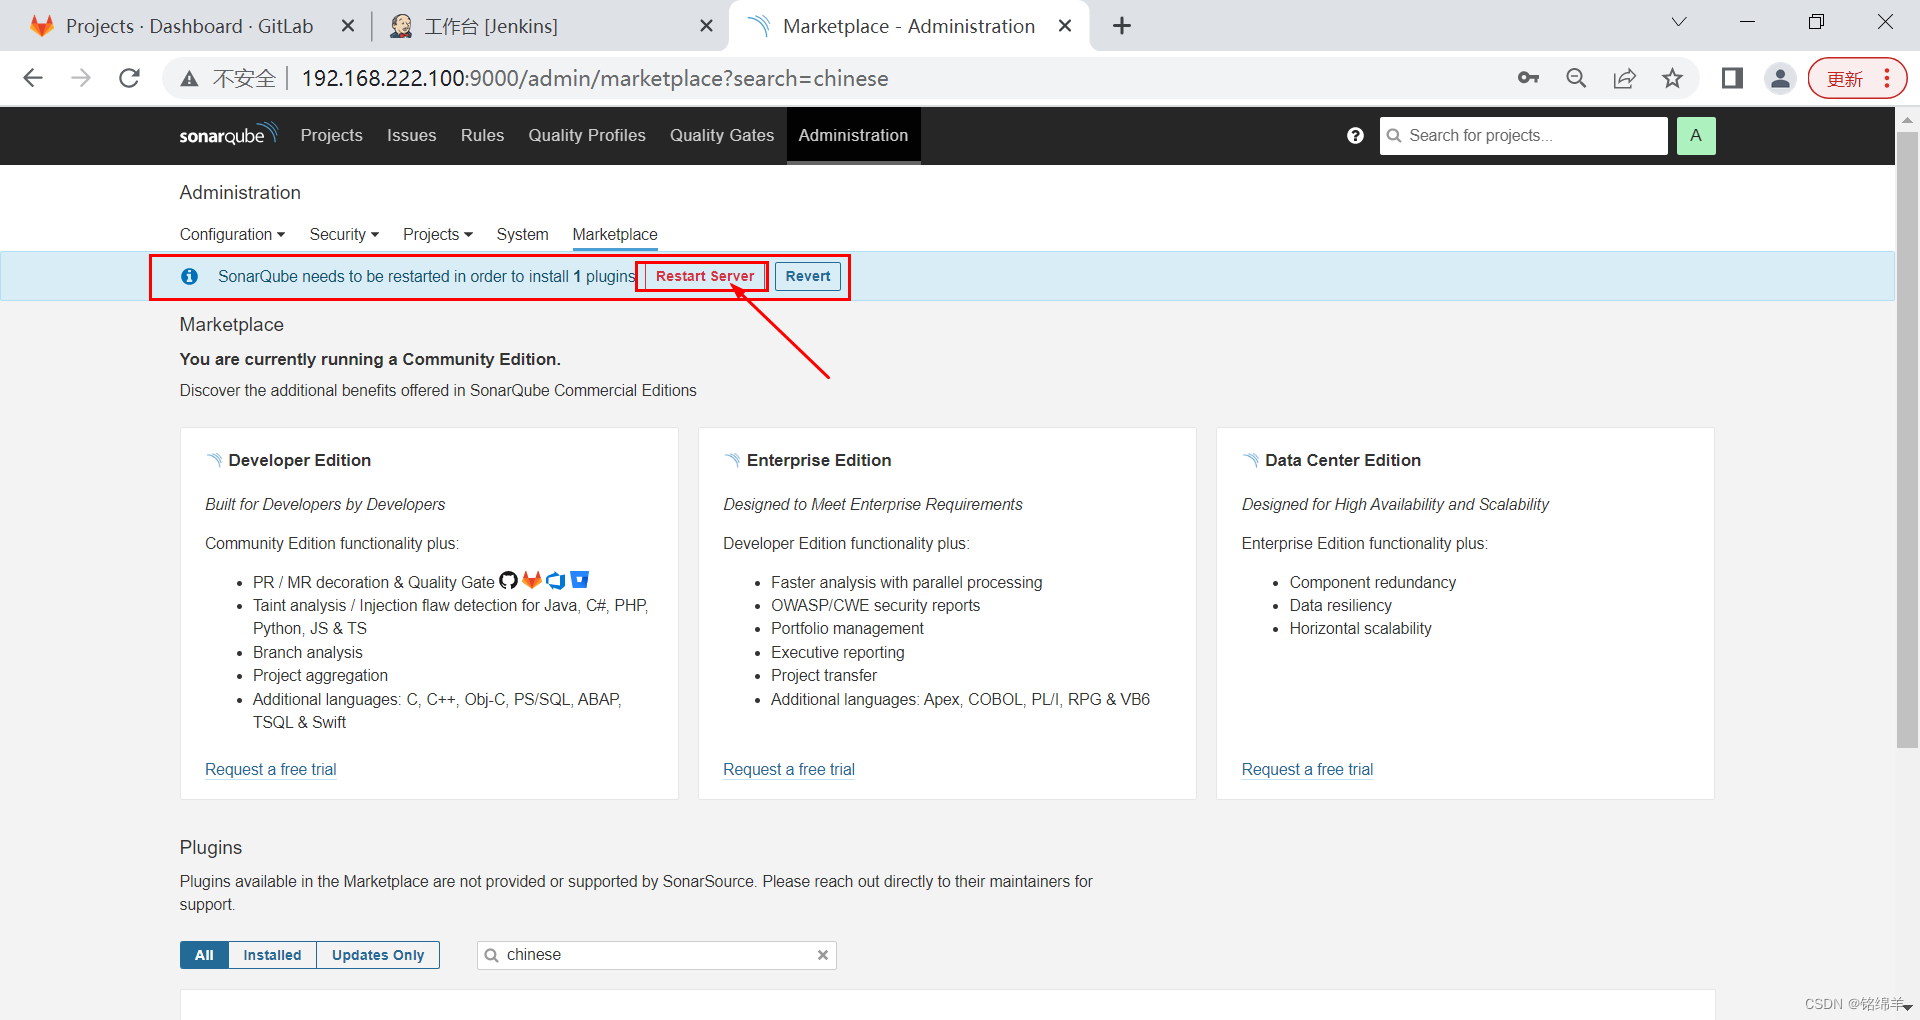1920x1020 pixels.
Task: Click the not-secure warning icon
Action: (x=189, y=79)
